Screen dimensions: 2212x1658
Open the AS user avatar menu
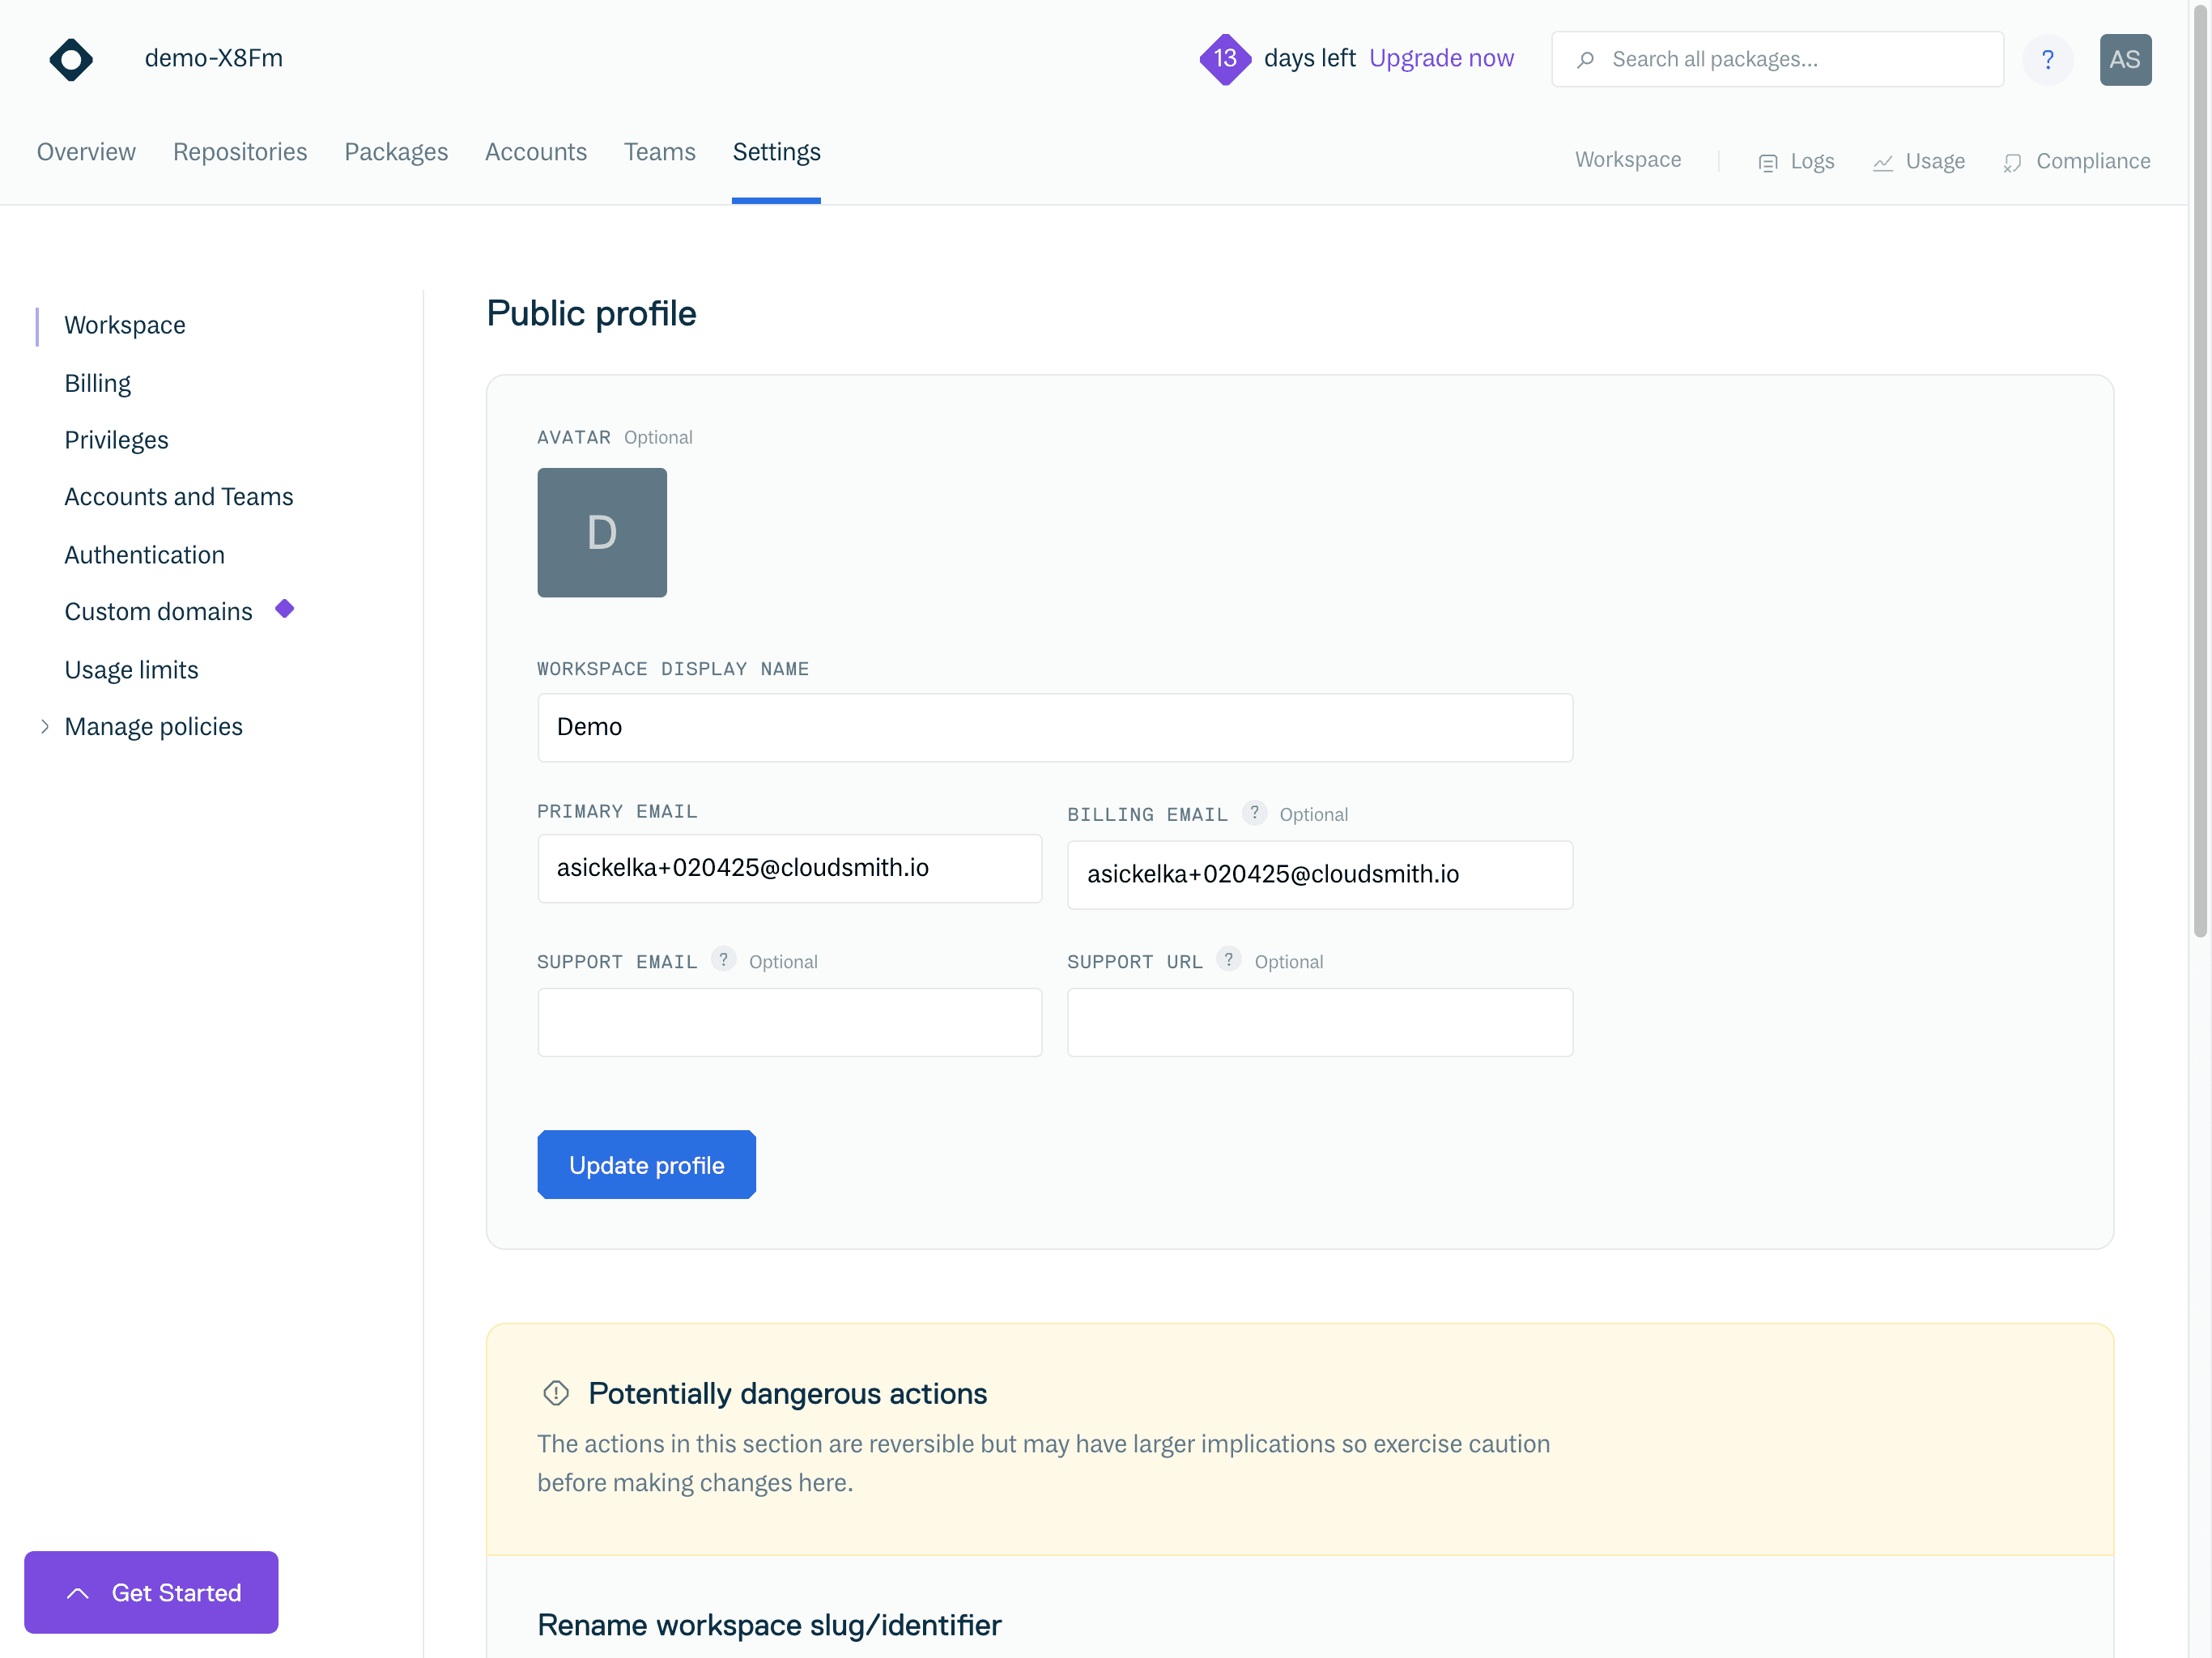pyautogui.click(x=2124, y=60)
